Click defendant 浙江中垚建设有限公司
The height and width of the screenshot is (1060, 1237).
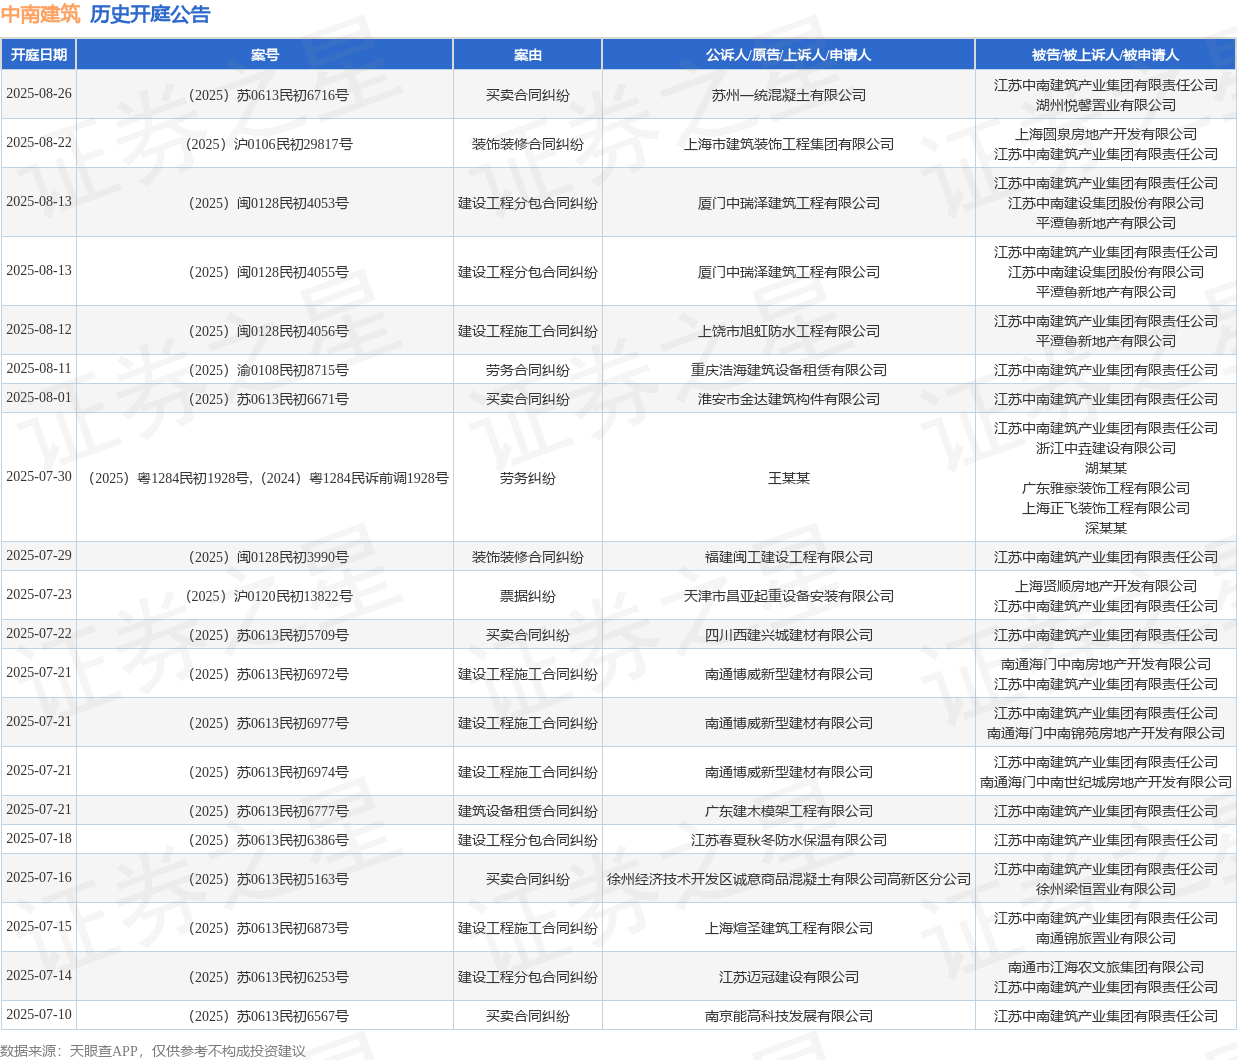(x=1106, y=448)
